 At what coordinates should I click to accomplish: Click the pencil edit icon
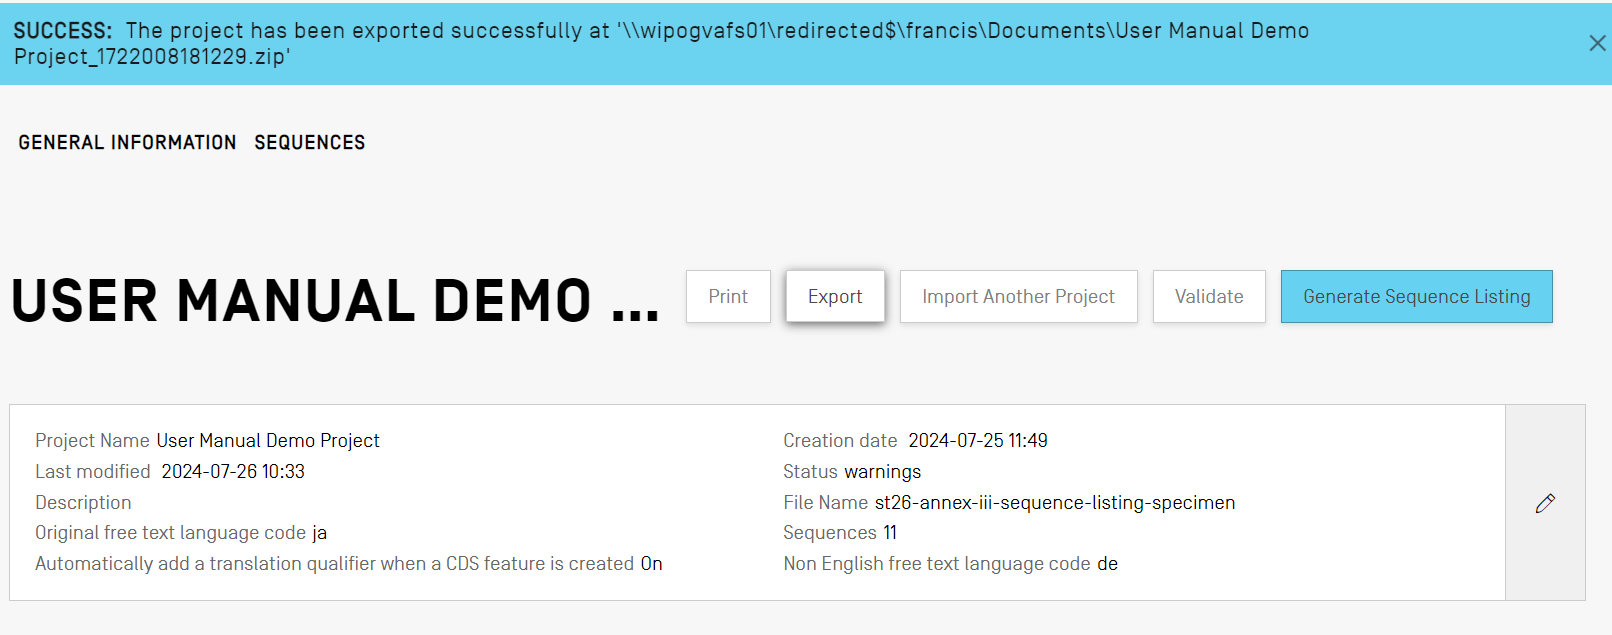click(1545, 503)
